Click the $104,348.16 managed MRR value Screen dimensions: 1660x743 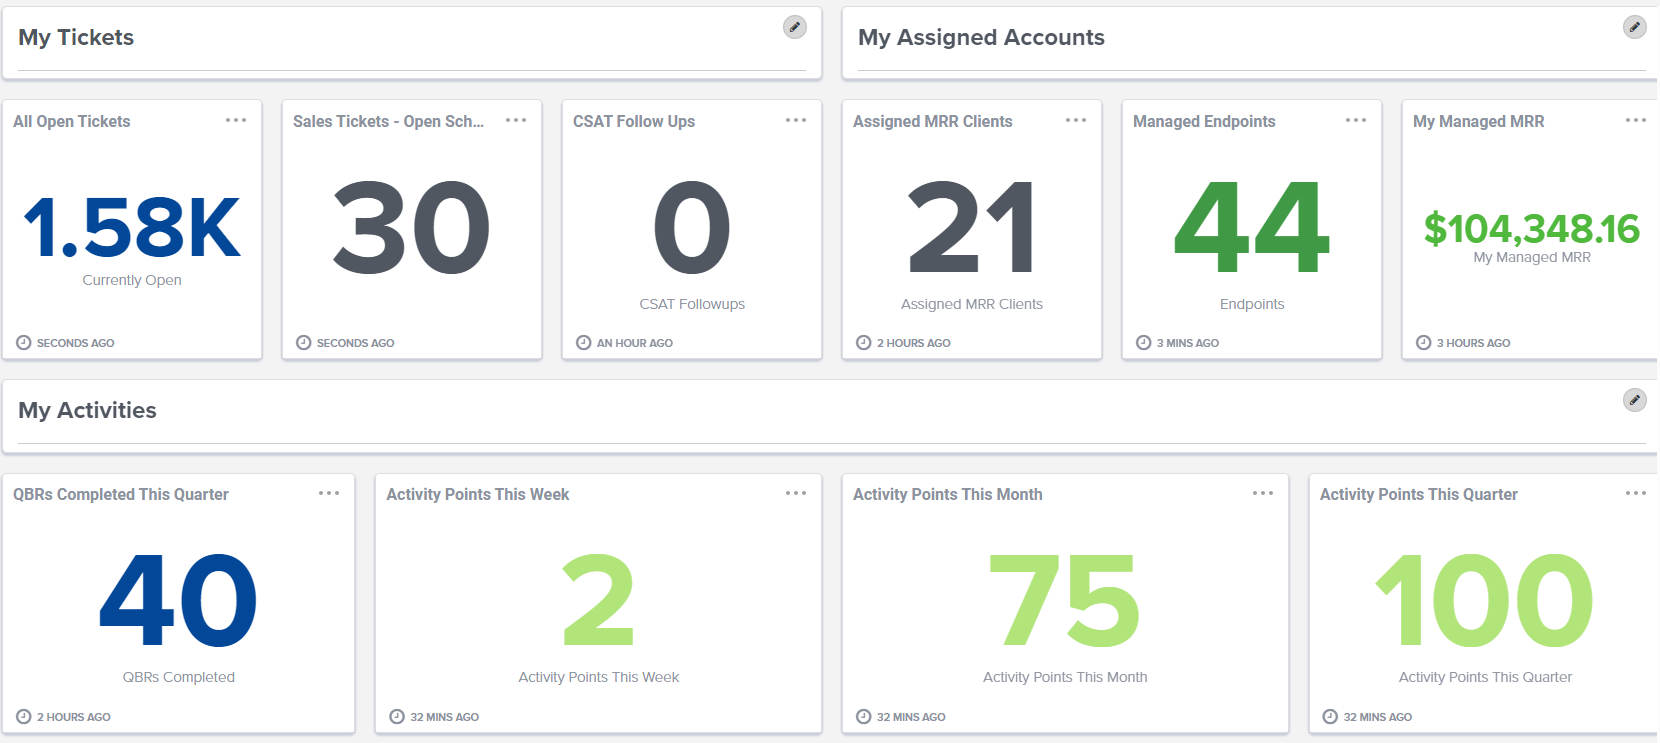[x=1531, y=228]
